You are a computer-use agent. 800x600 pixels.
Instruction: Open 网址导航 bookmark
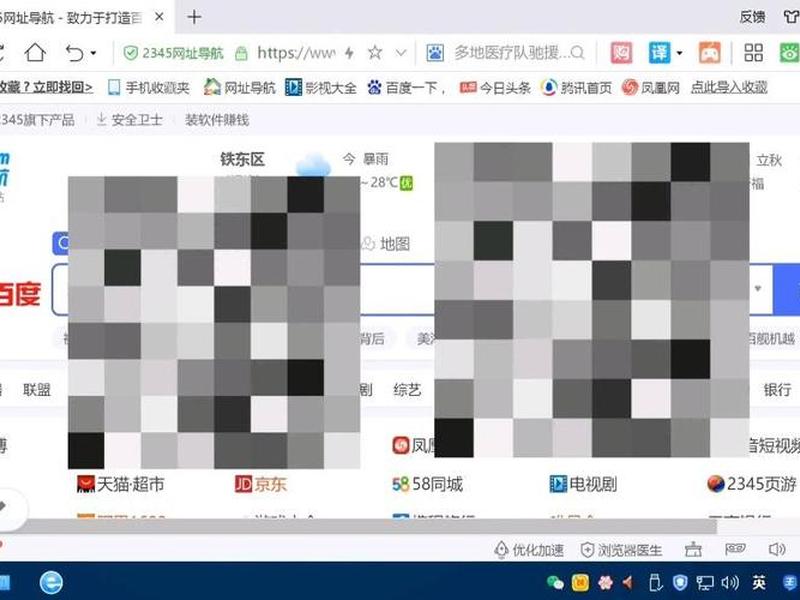239,88
